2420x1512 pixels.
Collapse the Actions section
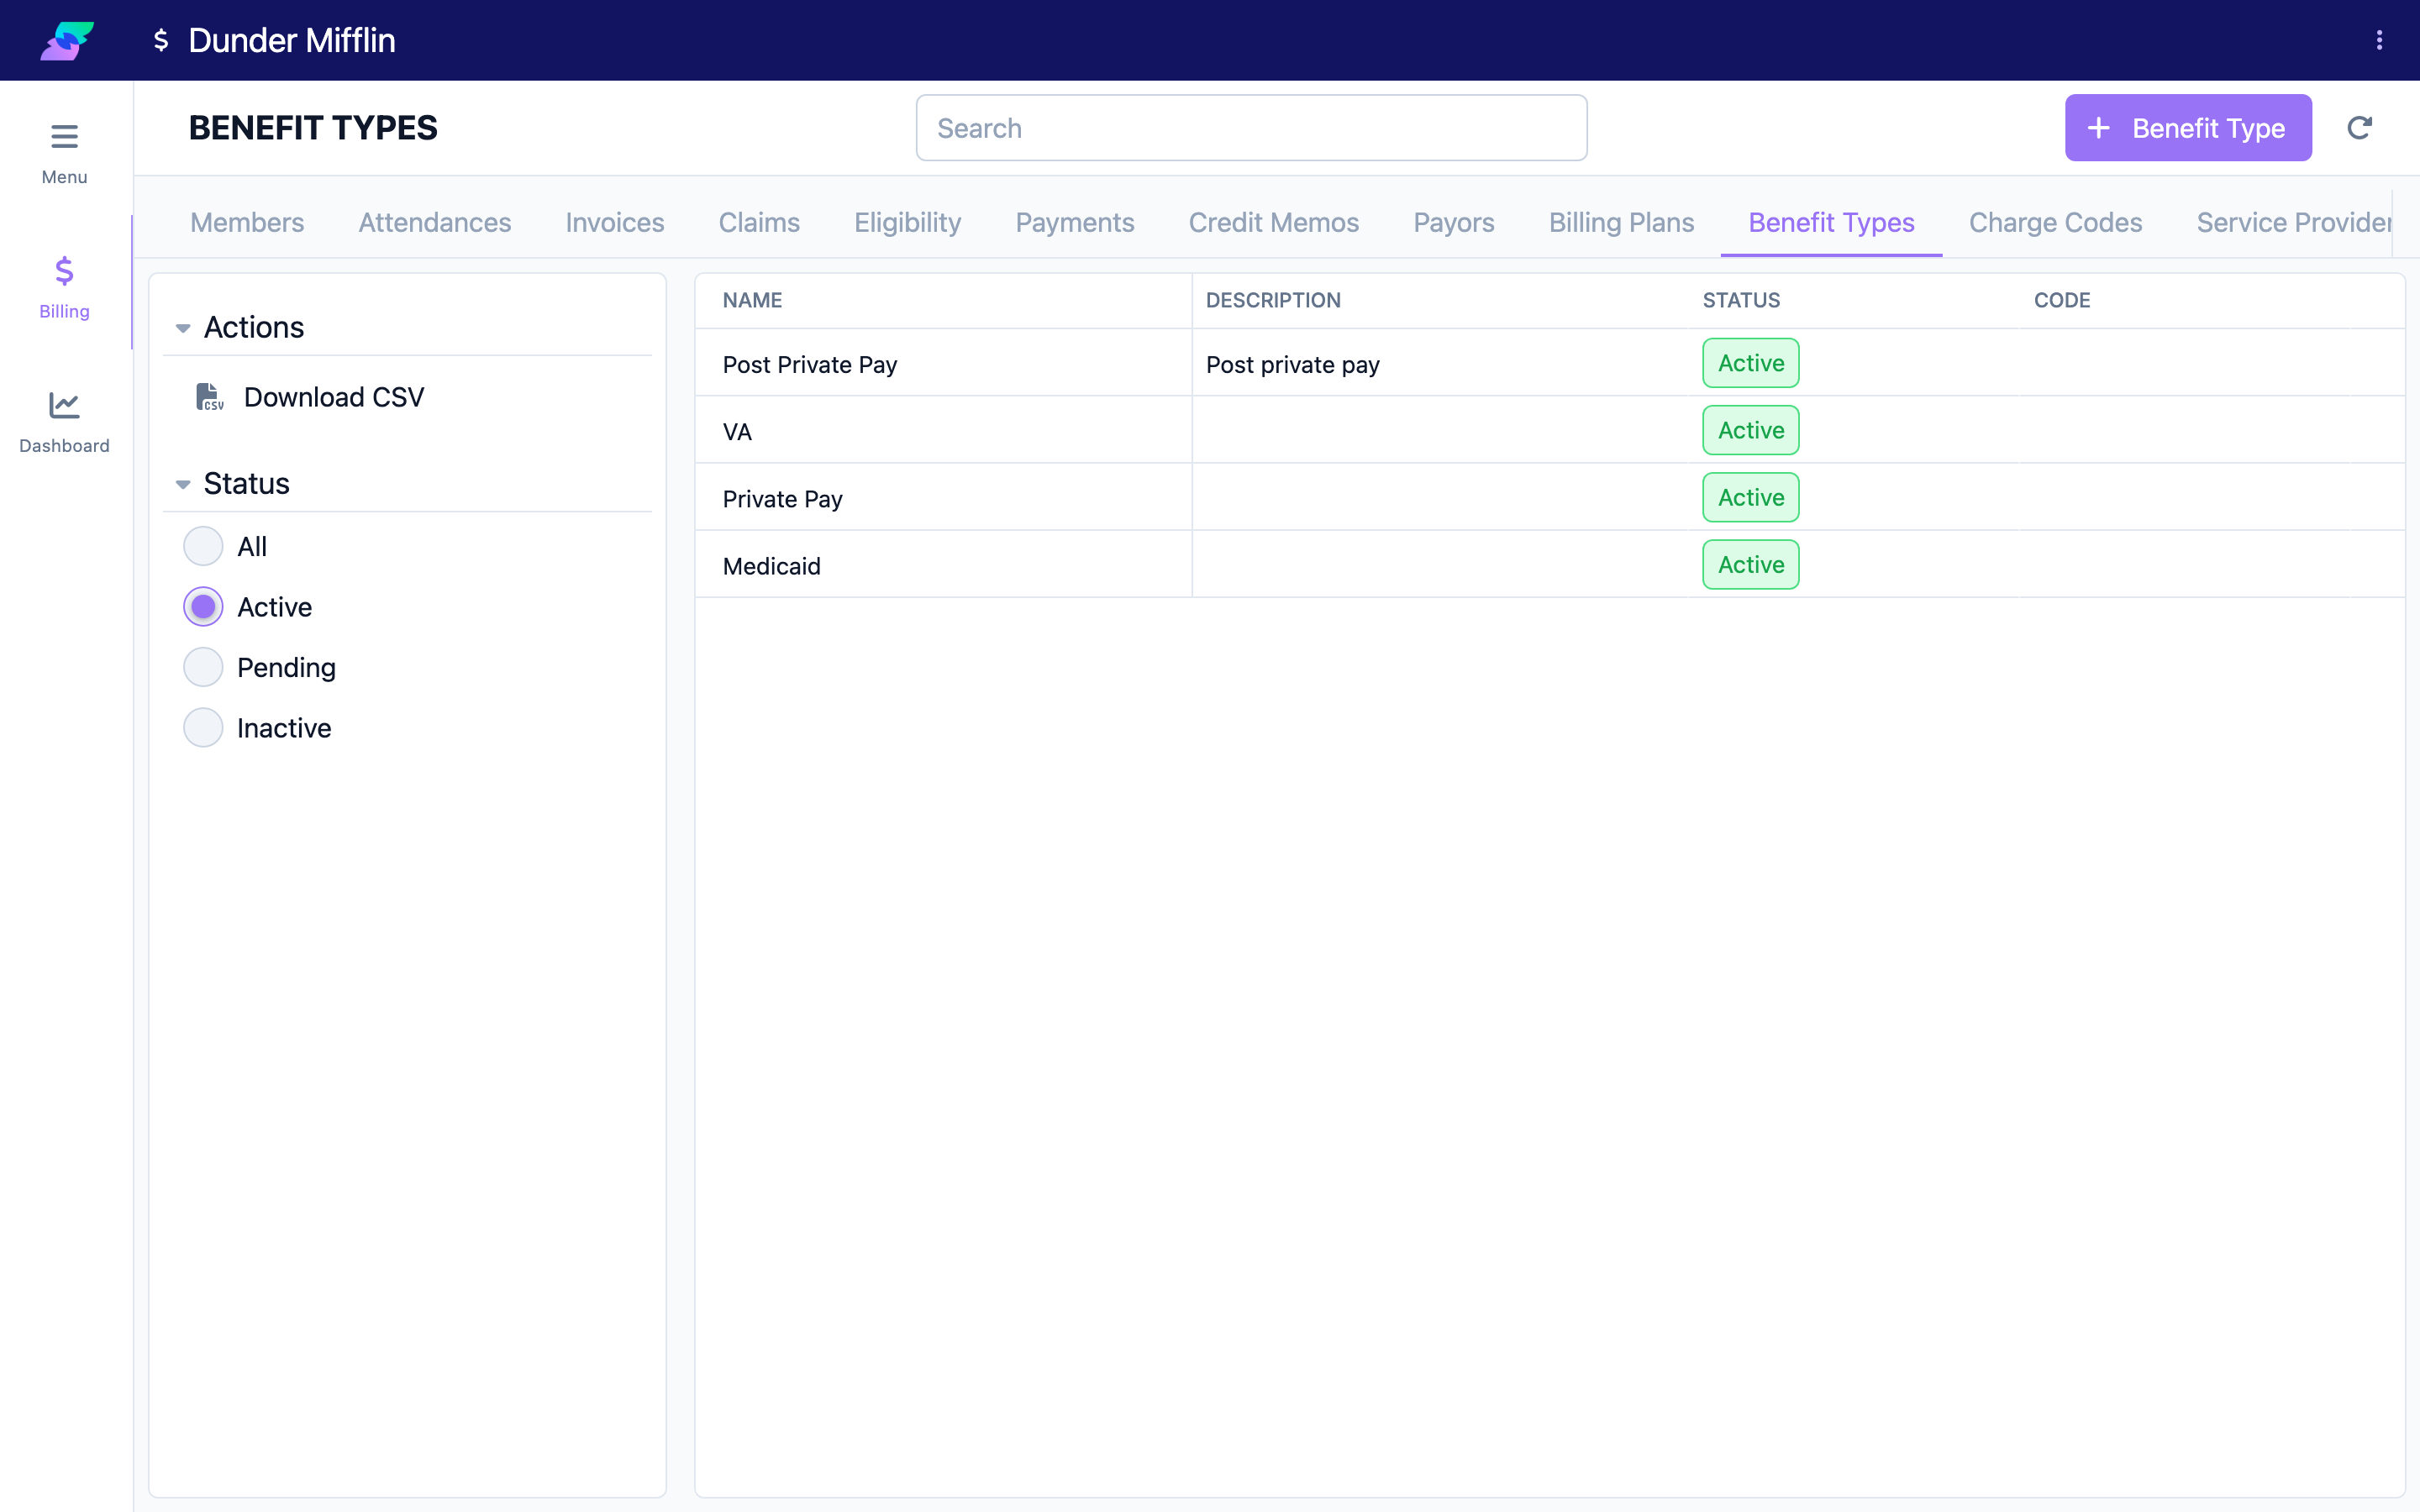click(x=183, y=328)
